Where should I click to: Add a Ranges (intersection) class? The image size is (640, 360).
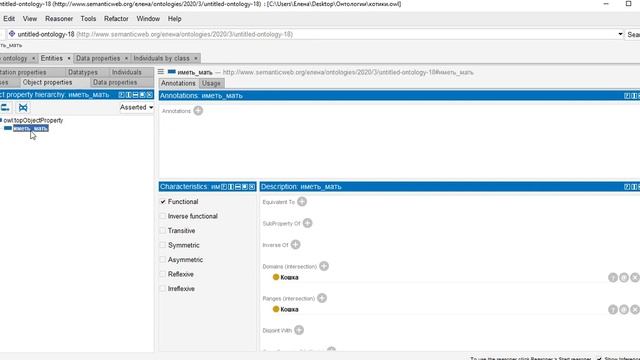(x=322, y=298)
